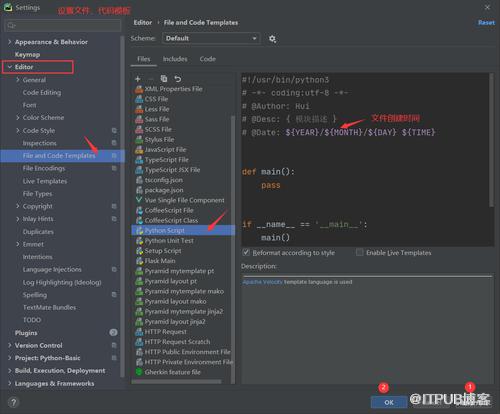
Task: Select the TypeScript File template icon
Action: [139, 160]
